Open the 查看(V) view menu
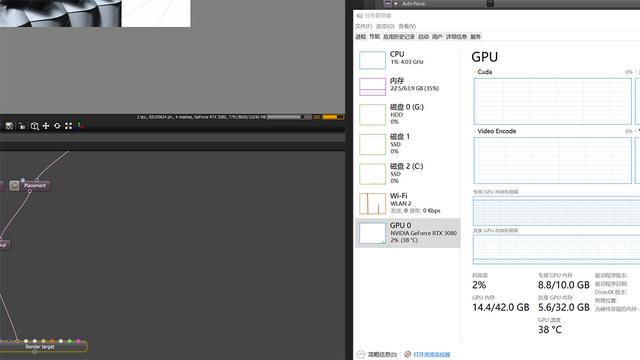Viewport: 640px width, 360px height. click(x=407, y=26)
